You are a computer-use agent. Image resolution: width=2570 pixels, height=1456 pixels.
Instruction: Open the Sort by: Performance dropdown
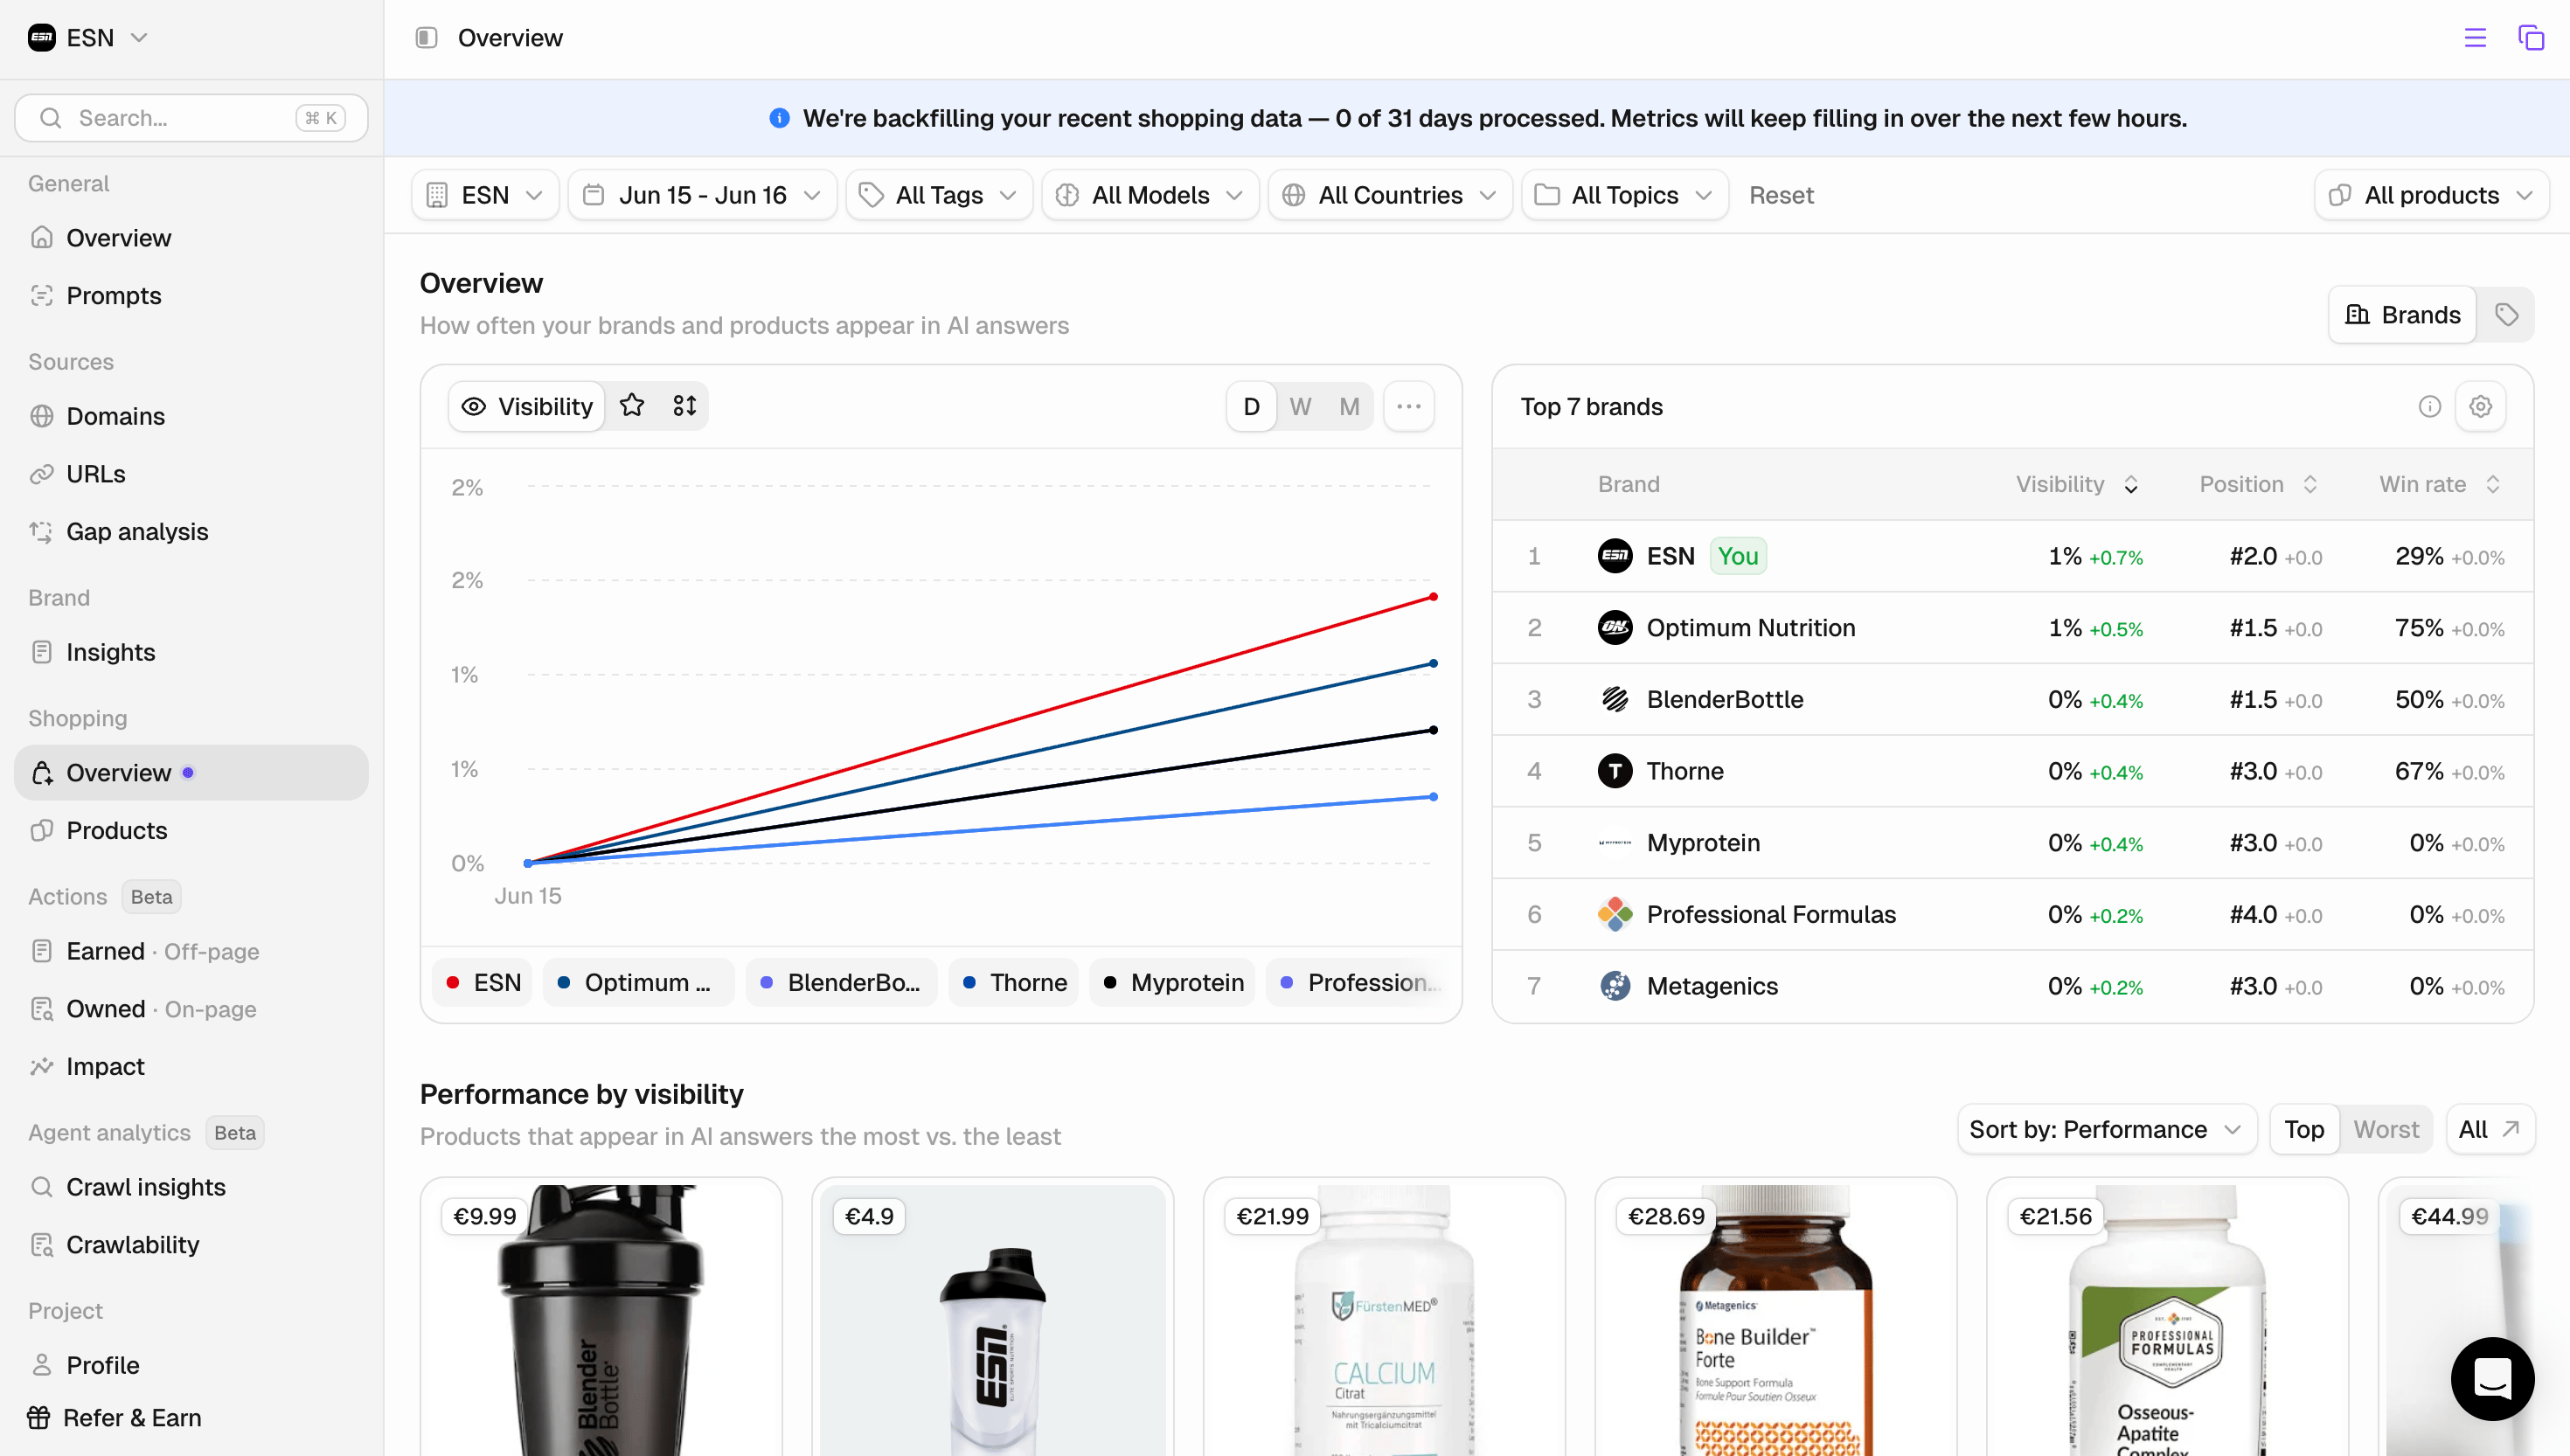pos(2106,1130)
